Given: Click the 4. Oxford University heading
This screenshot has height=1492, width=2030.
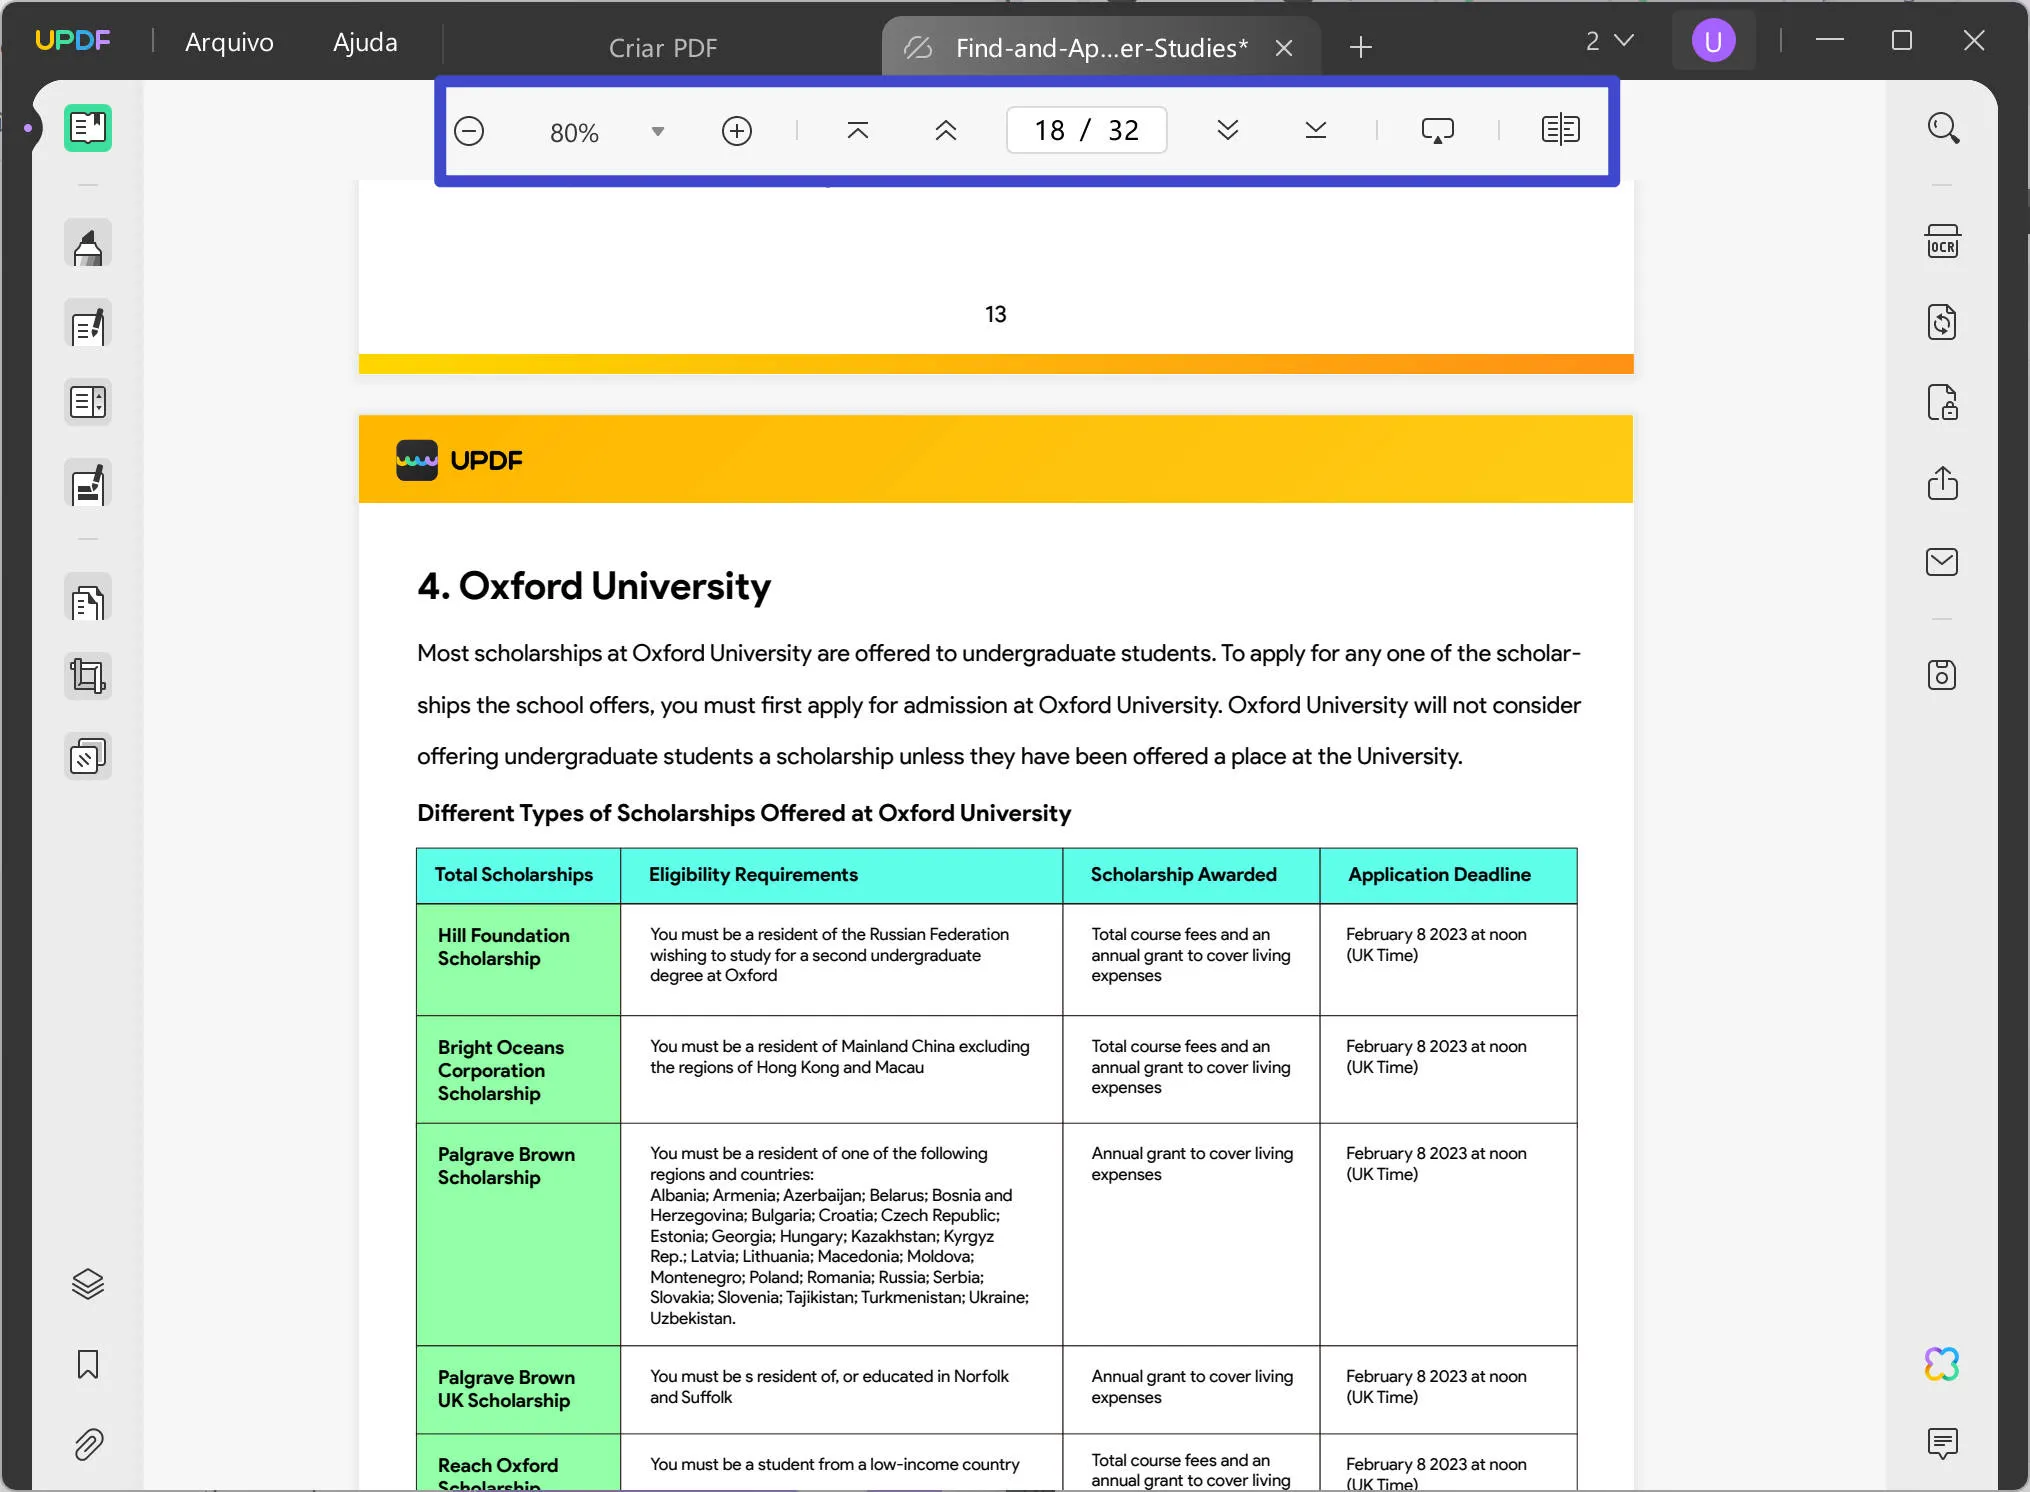Looking at the screenshot, I should click(x=594, y=586).
